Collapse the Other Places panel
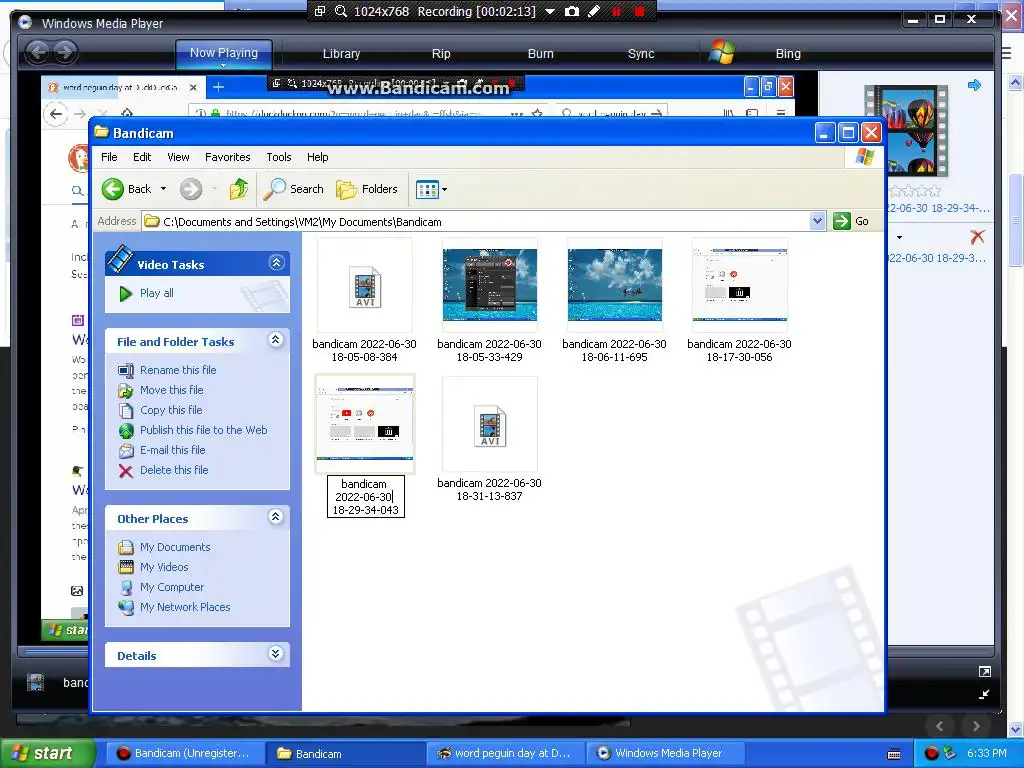This screenshot has height=768, width=1024. (x=276, y=517)
